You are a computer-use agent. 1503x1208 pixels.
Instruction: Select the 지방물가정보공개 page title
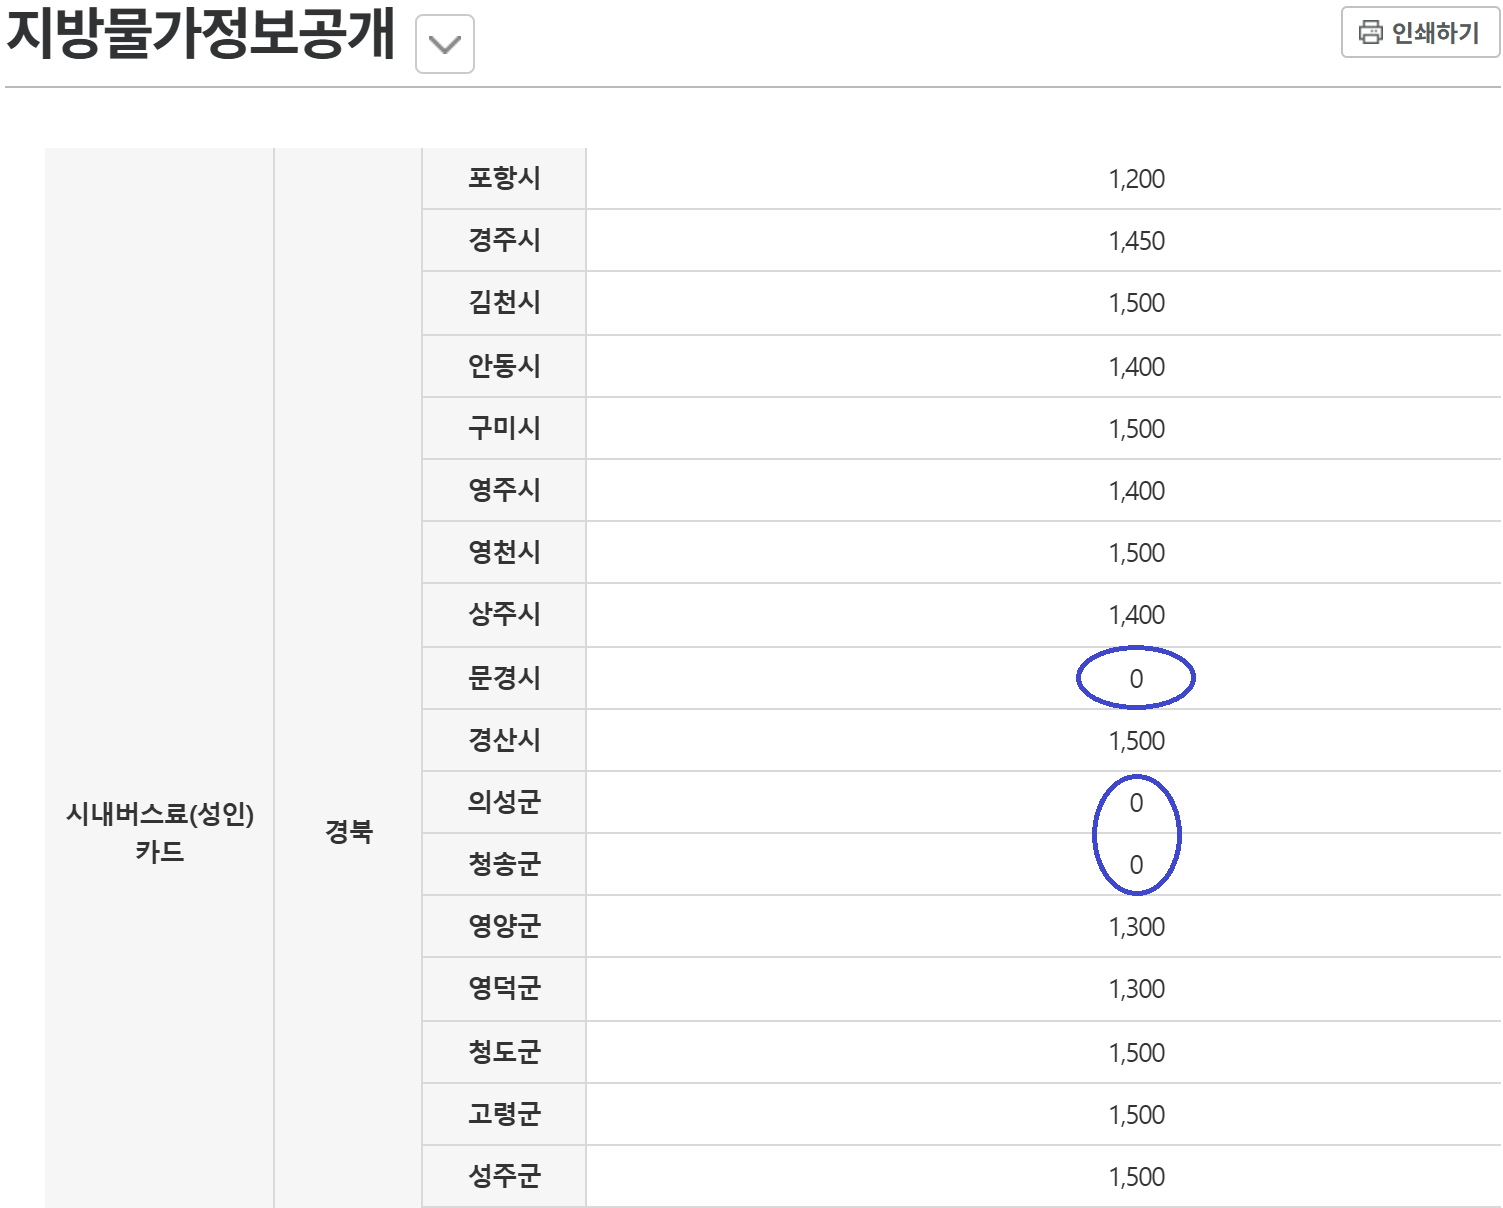click(201, 33)
